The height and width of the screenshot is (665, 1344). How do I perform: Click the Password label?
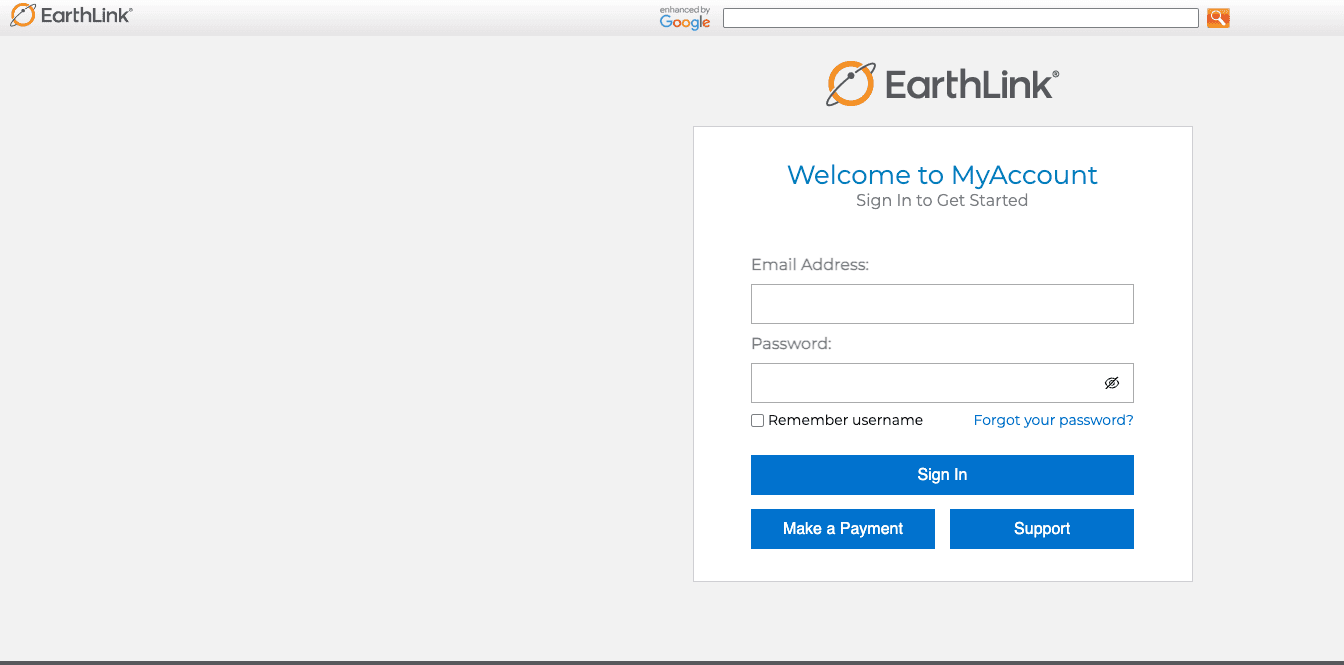(x=791, y=343)
